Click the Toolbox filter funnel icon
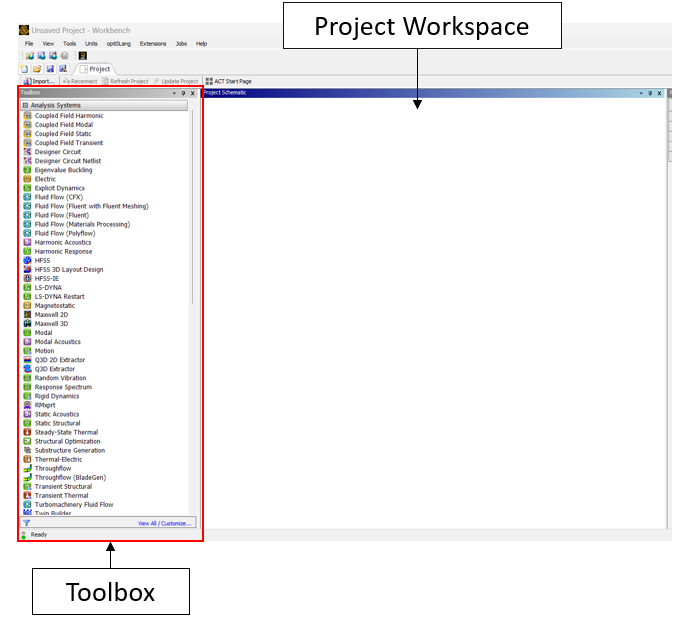Screen dimensions: 684x626 click(x=27, y=522)
